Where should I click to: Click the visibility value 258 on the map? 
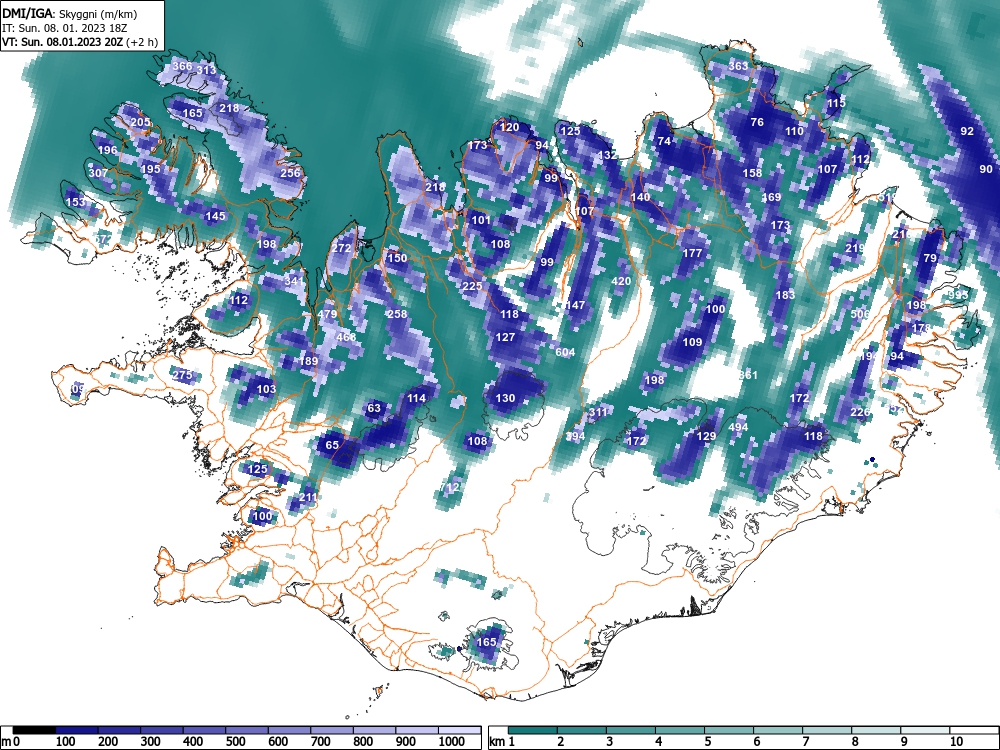[x=397, y=314]
